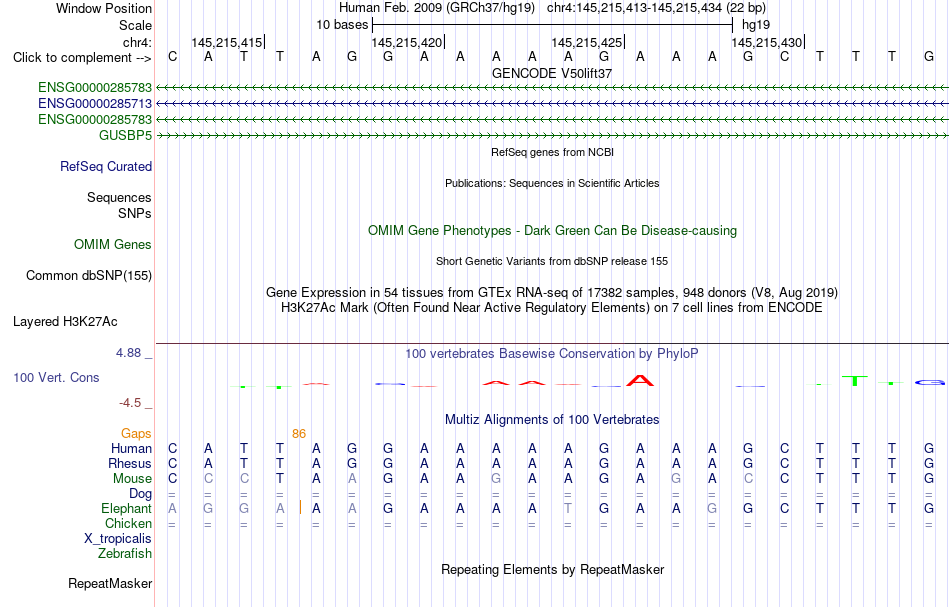Click the H3K27Ac Mark ENCODE track title
This screenshot has width=950, height=607.
[x=552, y=308]
